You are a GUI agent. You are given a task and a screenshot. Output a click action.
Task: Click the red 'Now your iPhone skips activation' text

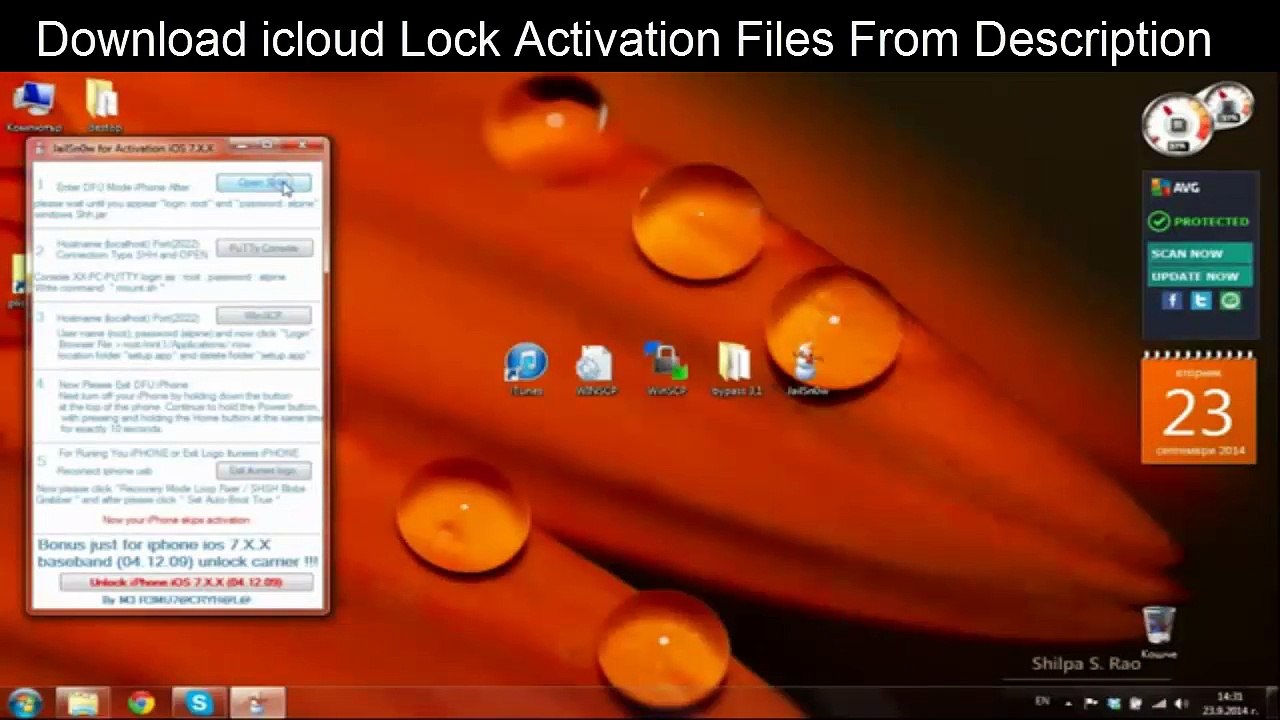tap(176, 520)
